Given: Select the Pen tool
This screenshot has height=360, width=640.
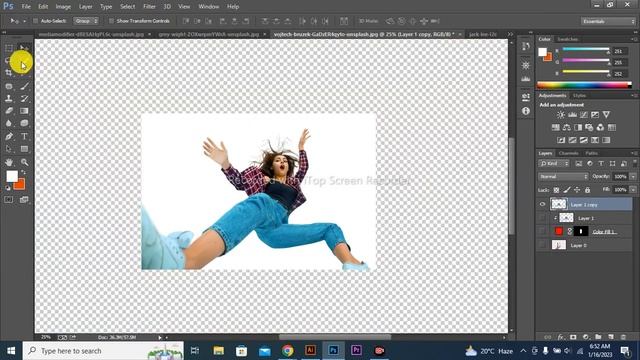Looking at the screenshot, I should click(9, 136).
